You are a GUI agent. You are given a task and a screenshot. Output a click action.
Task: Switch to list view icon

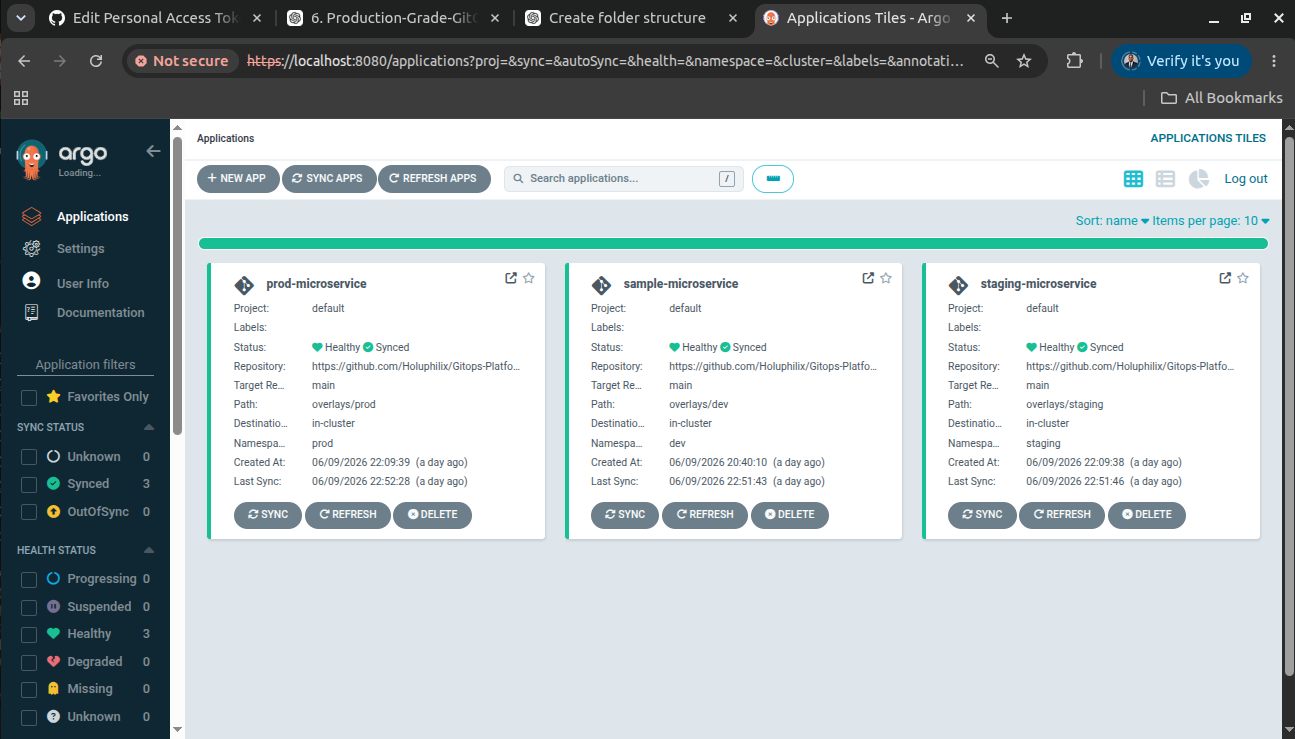click(x=1165, y=179)
